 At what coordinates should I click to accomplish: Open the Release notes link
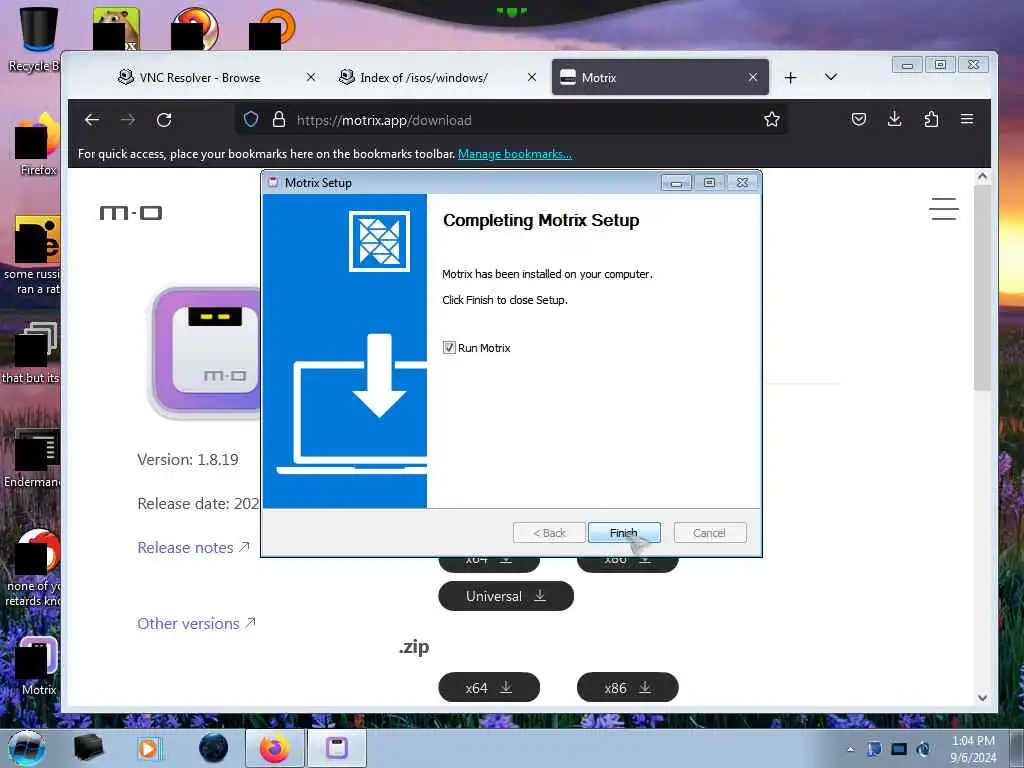click(193, 547)
